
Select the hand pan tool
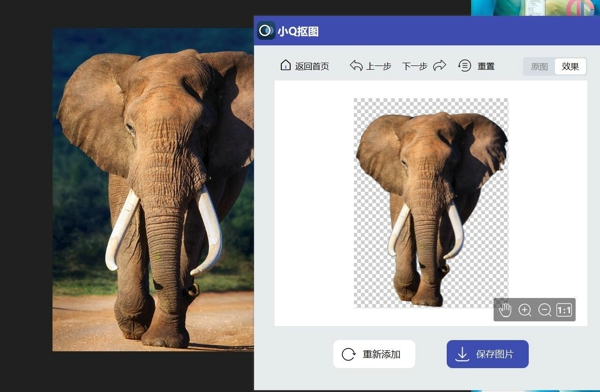505,310
